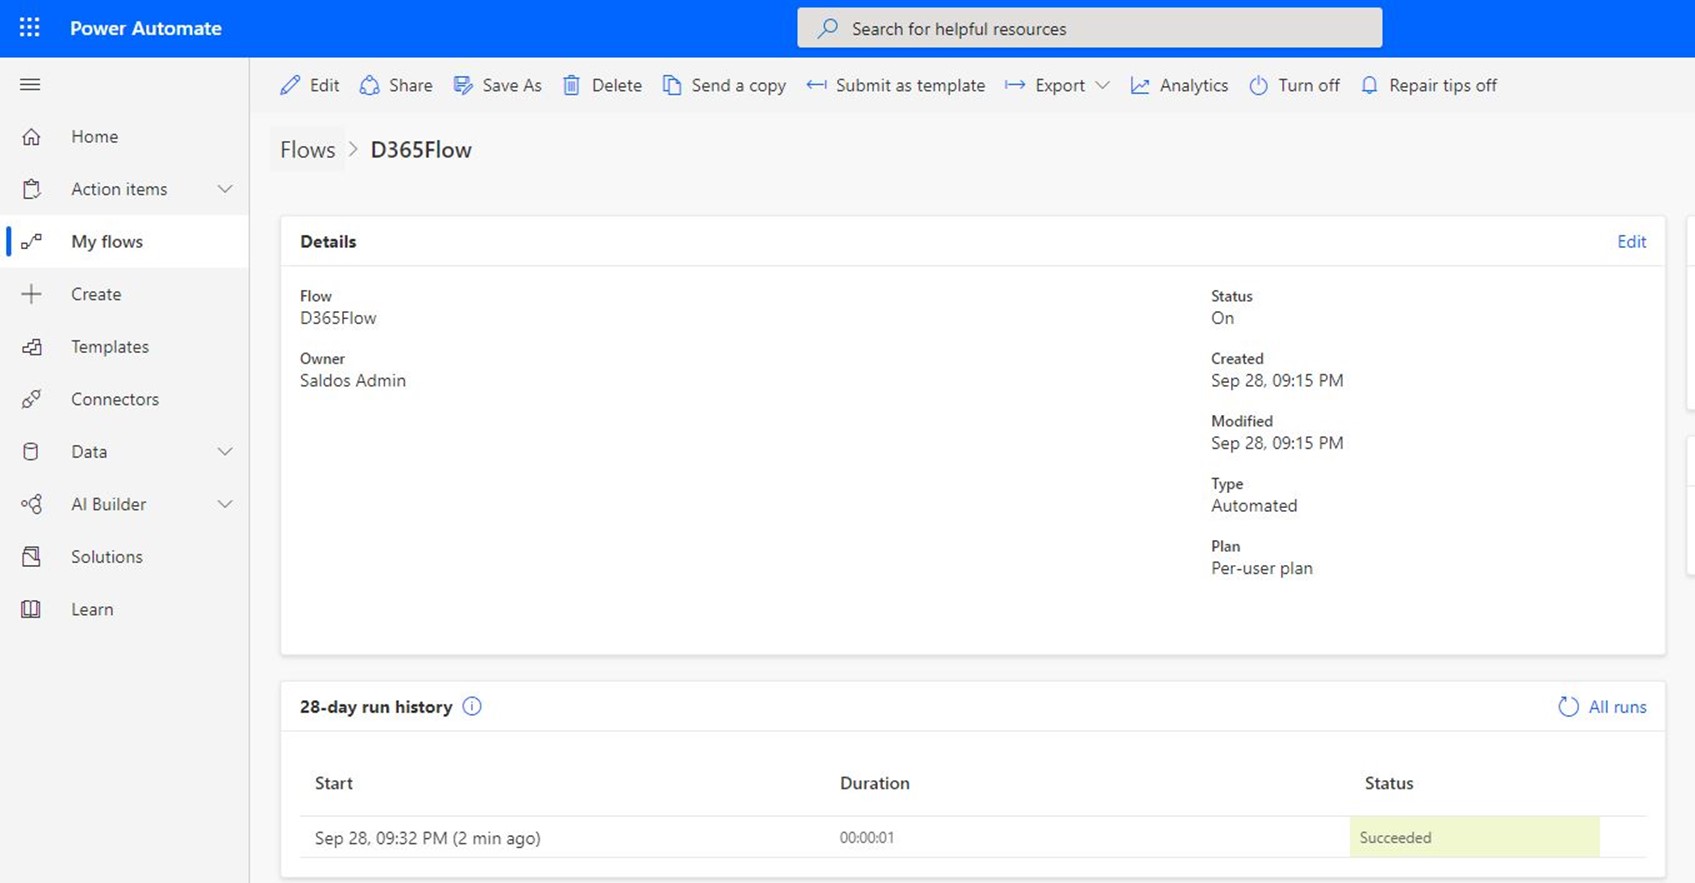Expand the AI Builder section
The height and width of the screenshot is (883, 1695).
click(225, 504)
